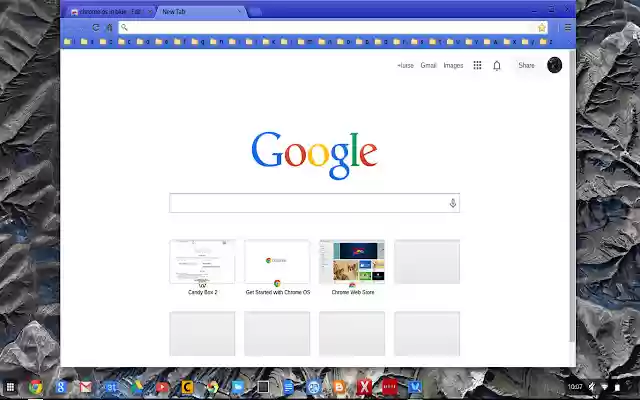Image resolution: width=640 pixels, height=400 pixels.
Task: Close the 'chrome os in blue' tab
Action: point(149,12)
